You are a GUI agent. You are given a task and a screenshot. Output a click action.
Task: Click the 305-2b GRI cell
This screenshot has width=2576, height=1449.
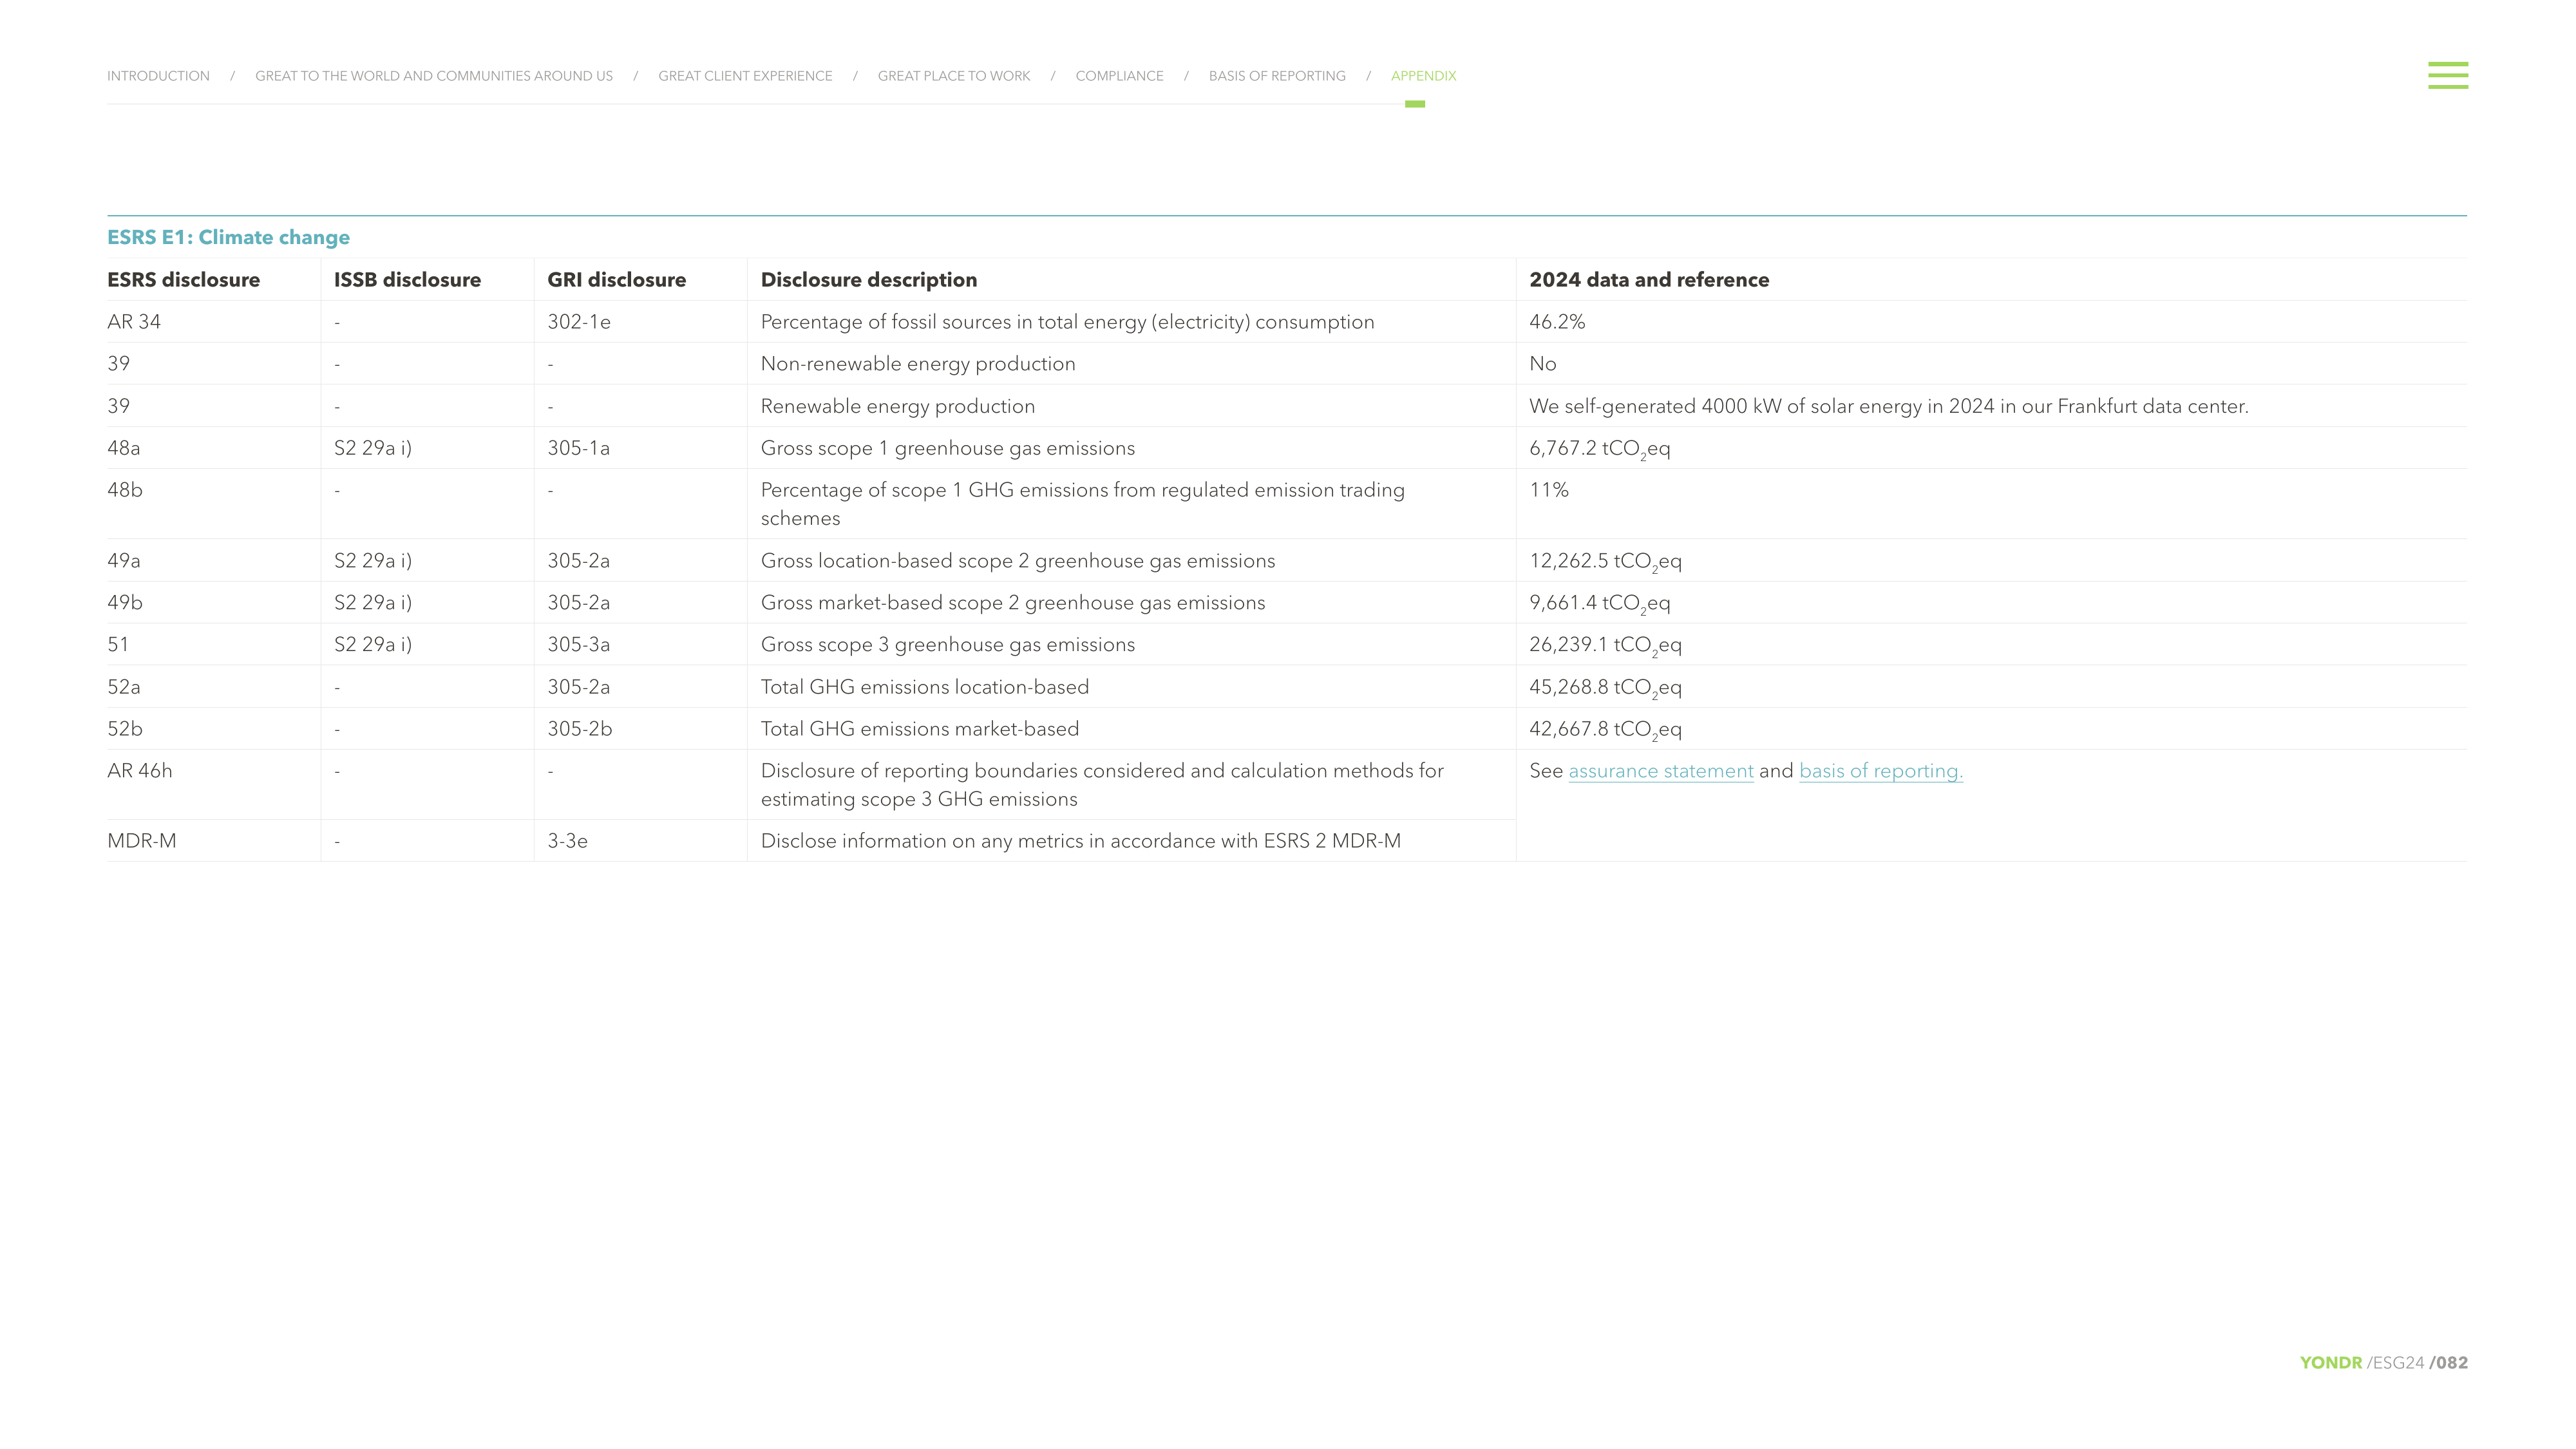[x=580, y=729]
